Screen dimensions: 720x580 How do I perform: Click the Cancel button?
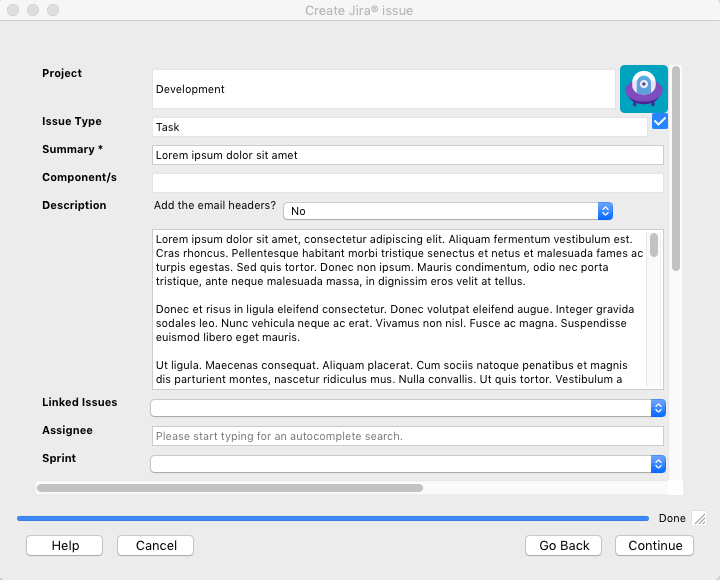pyautogui.click(x=155, y=545)
